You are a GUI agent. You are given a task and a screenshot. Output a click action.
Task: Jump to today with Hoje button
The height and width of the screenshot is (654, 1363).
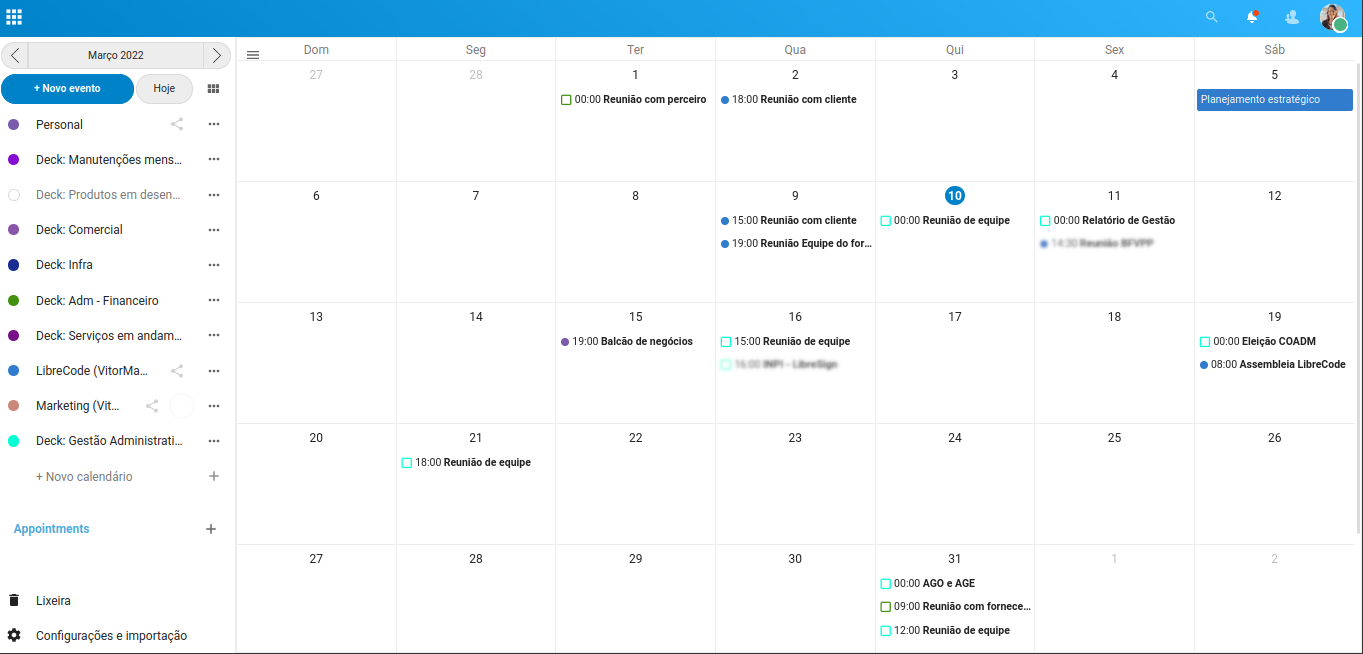click(x=164, y=89)
